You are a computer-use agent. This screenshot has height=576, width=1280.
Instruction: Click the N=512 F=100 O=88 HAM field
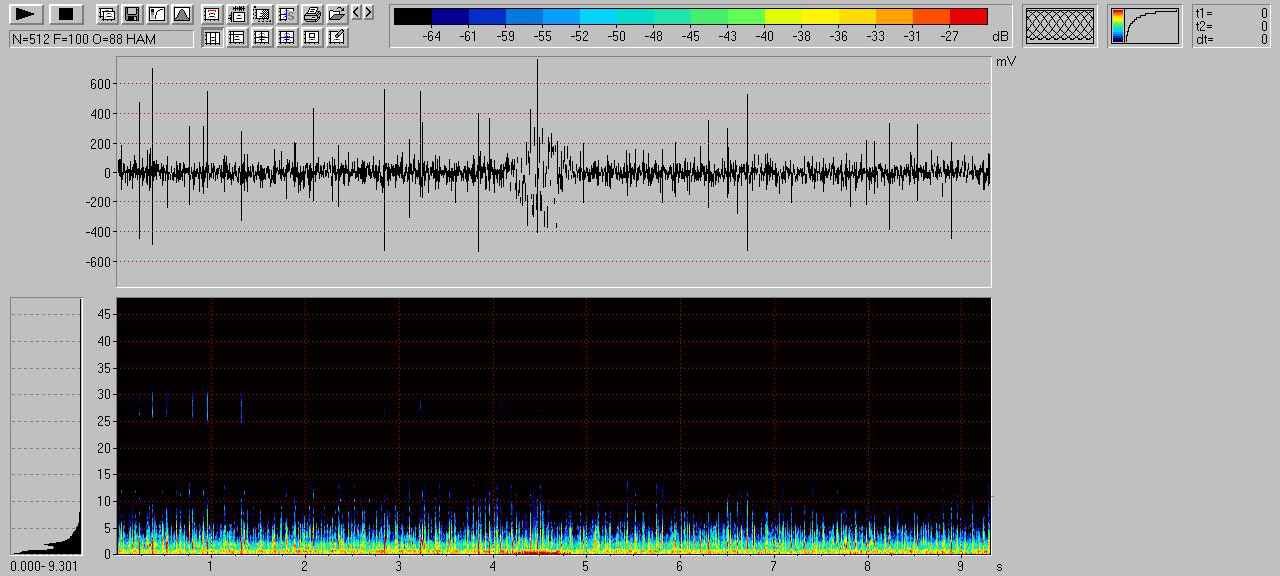101,38
